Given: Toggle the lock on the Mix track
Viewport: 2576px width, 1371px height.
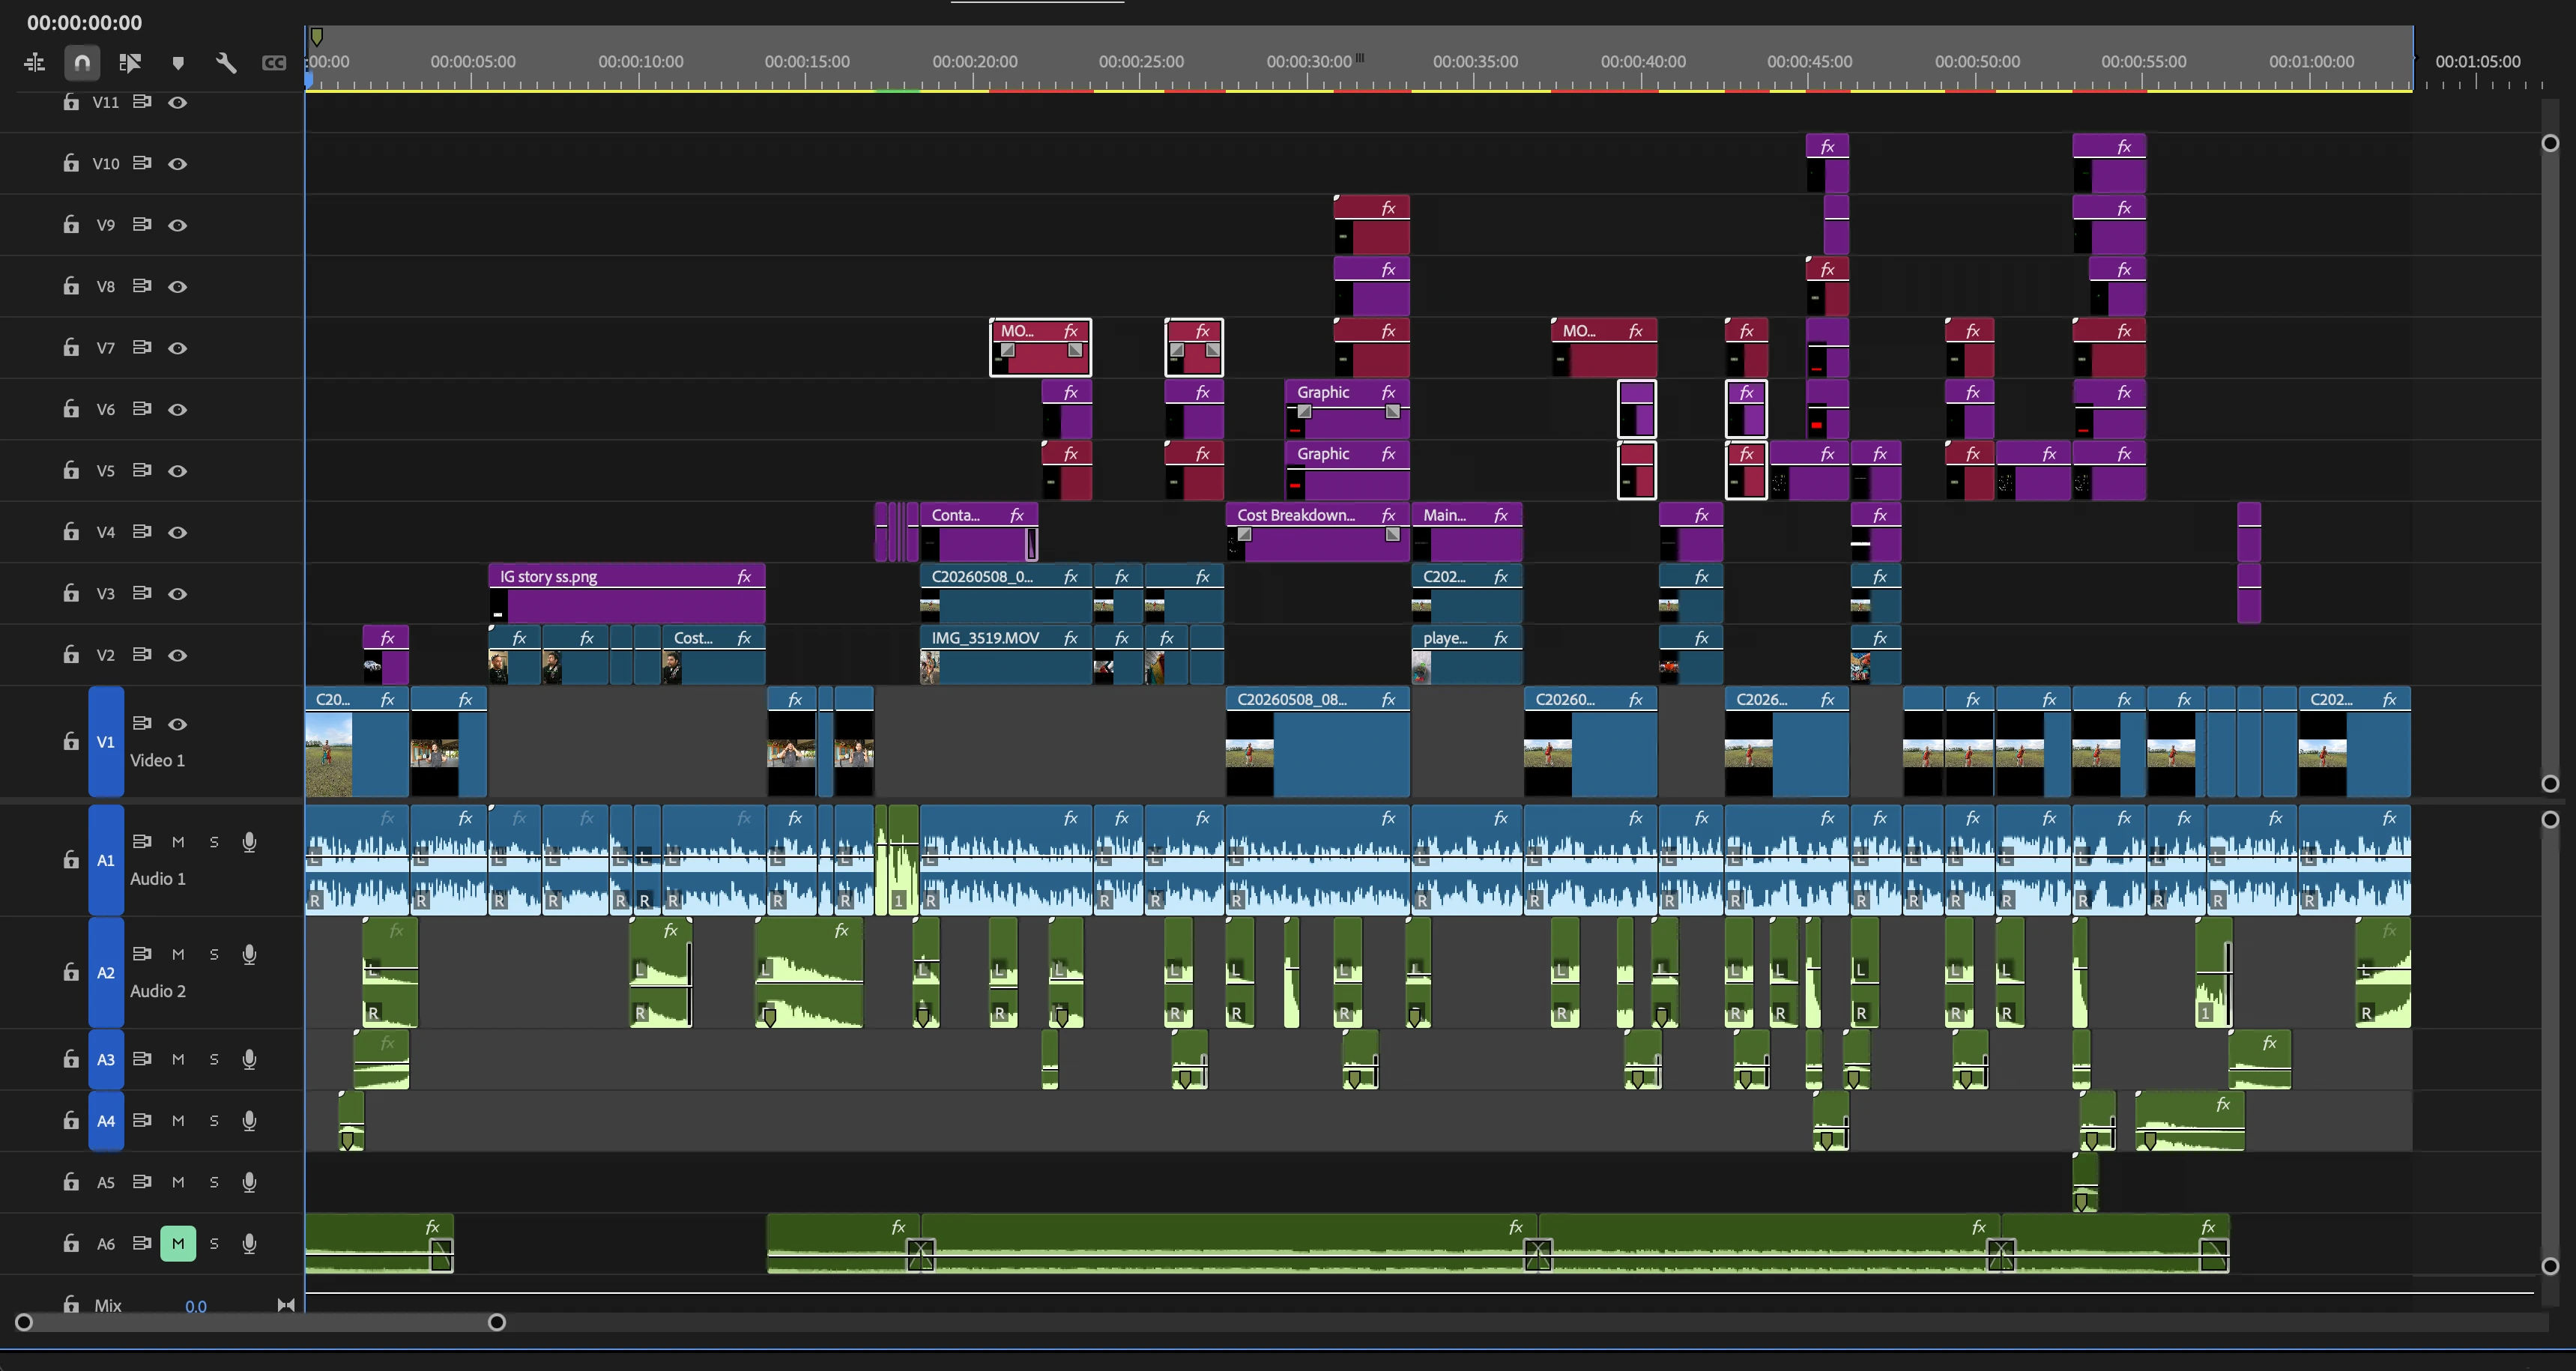Looking at the screenshot, I should 71,1304.
